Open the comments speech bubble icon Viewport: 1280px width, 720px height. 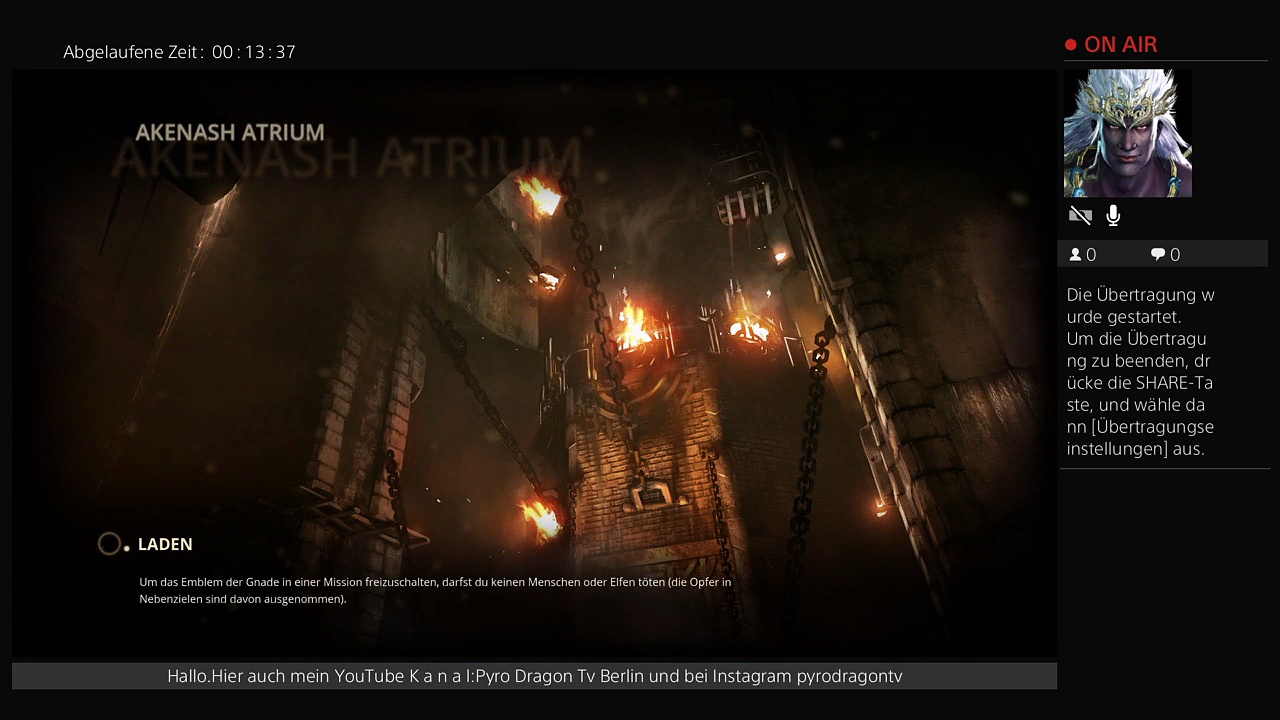coord(1158,255)
